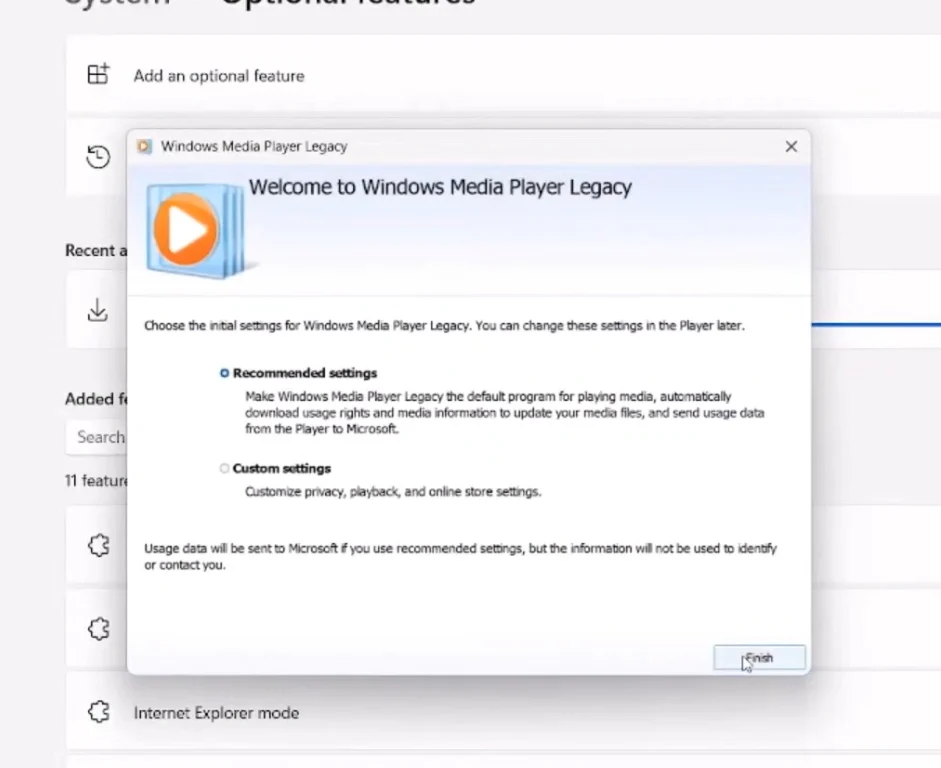Click the Add an optional feature grid icon
The image size is (941, 768).
[x=98, y=74]
